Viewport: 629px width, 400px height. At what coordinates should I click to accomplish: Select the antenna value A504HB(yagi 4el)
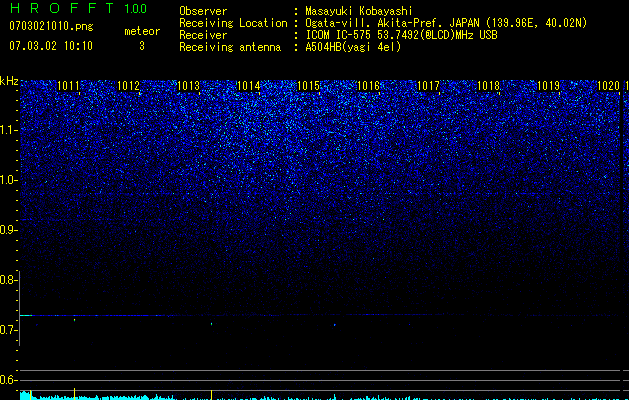tap(353, 47)
